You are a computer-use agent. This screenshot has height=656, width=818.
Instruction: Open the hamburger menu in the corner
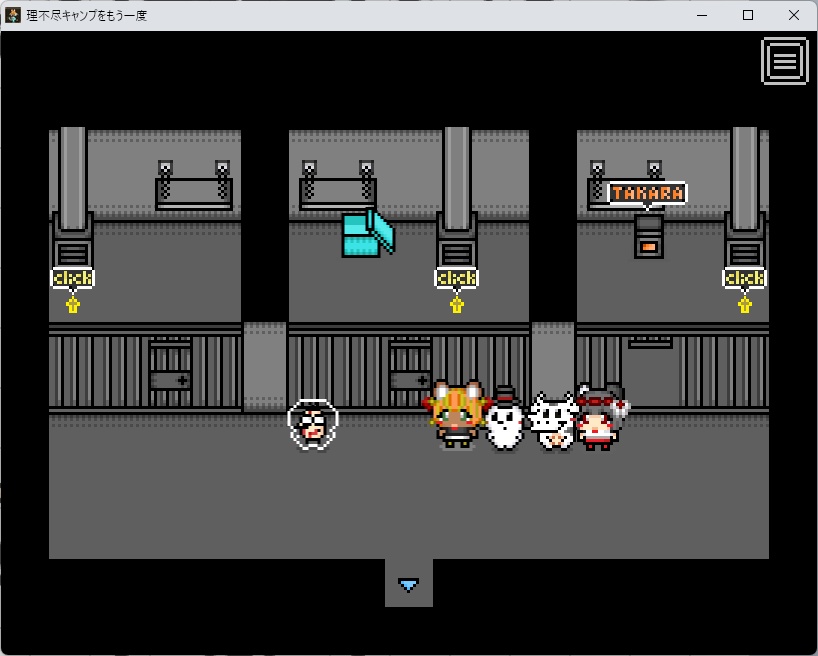(x=785, y=61)
